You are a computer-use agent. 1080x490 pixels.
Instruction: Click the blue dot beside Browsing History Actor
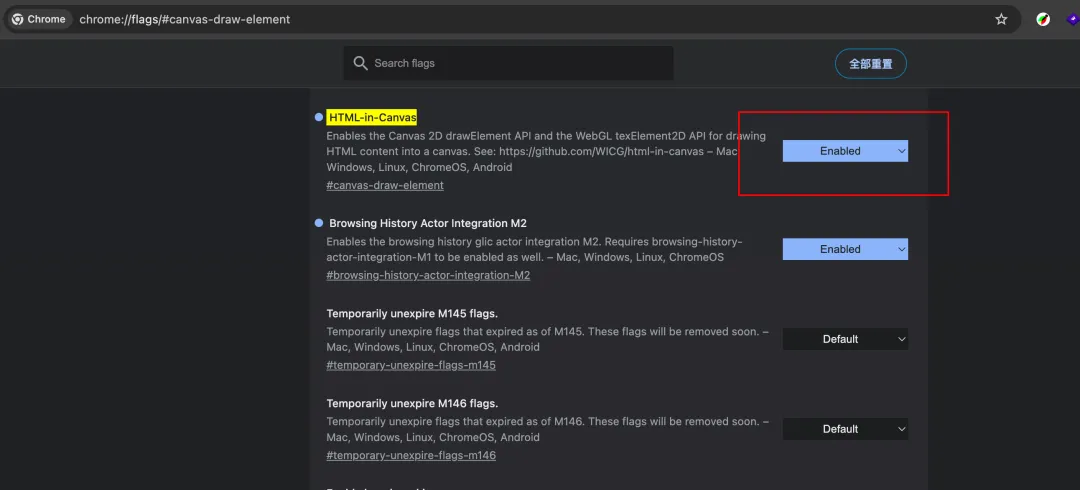point(319,223)
